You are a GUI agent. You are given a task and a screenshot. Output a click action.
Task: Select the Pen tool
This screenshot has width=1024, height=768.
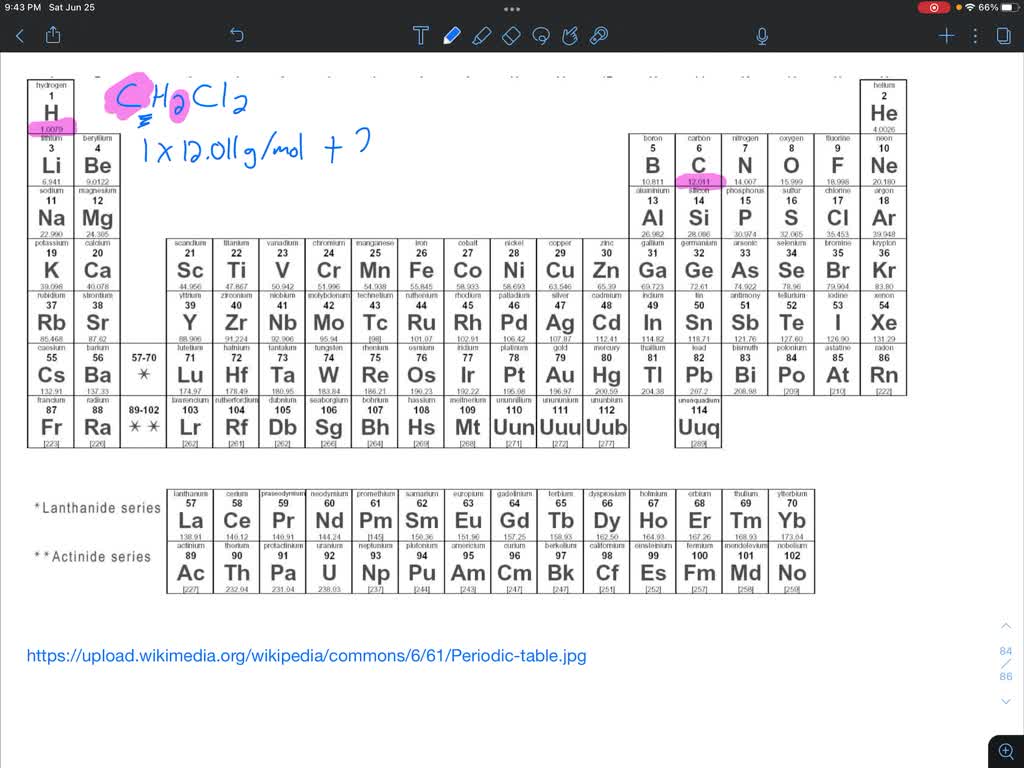[451, 36]
